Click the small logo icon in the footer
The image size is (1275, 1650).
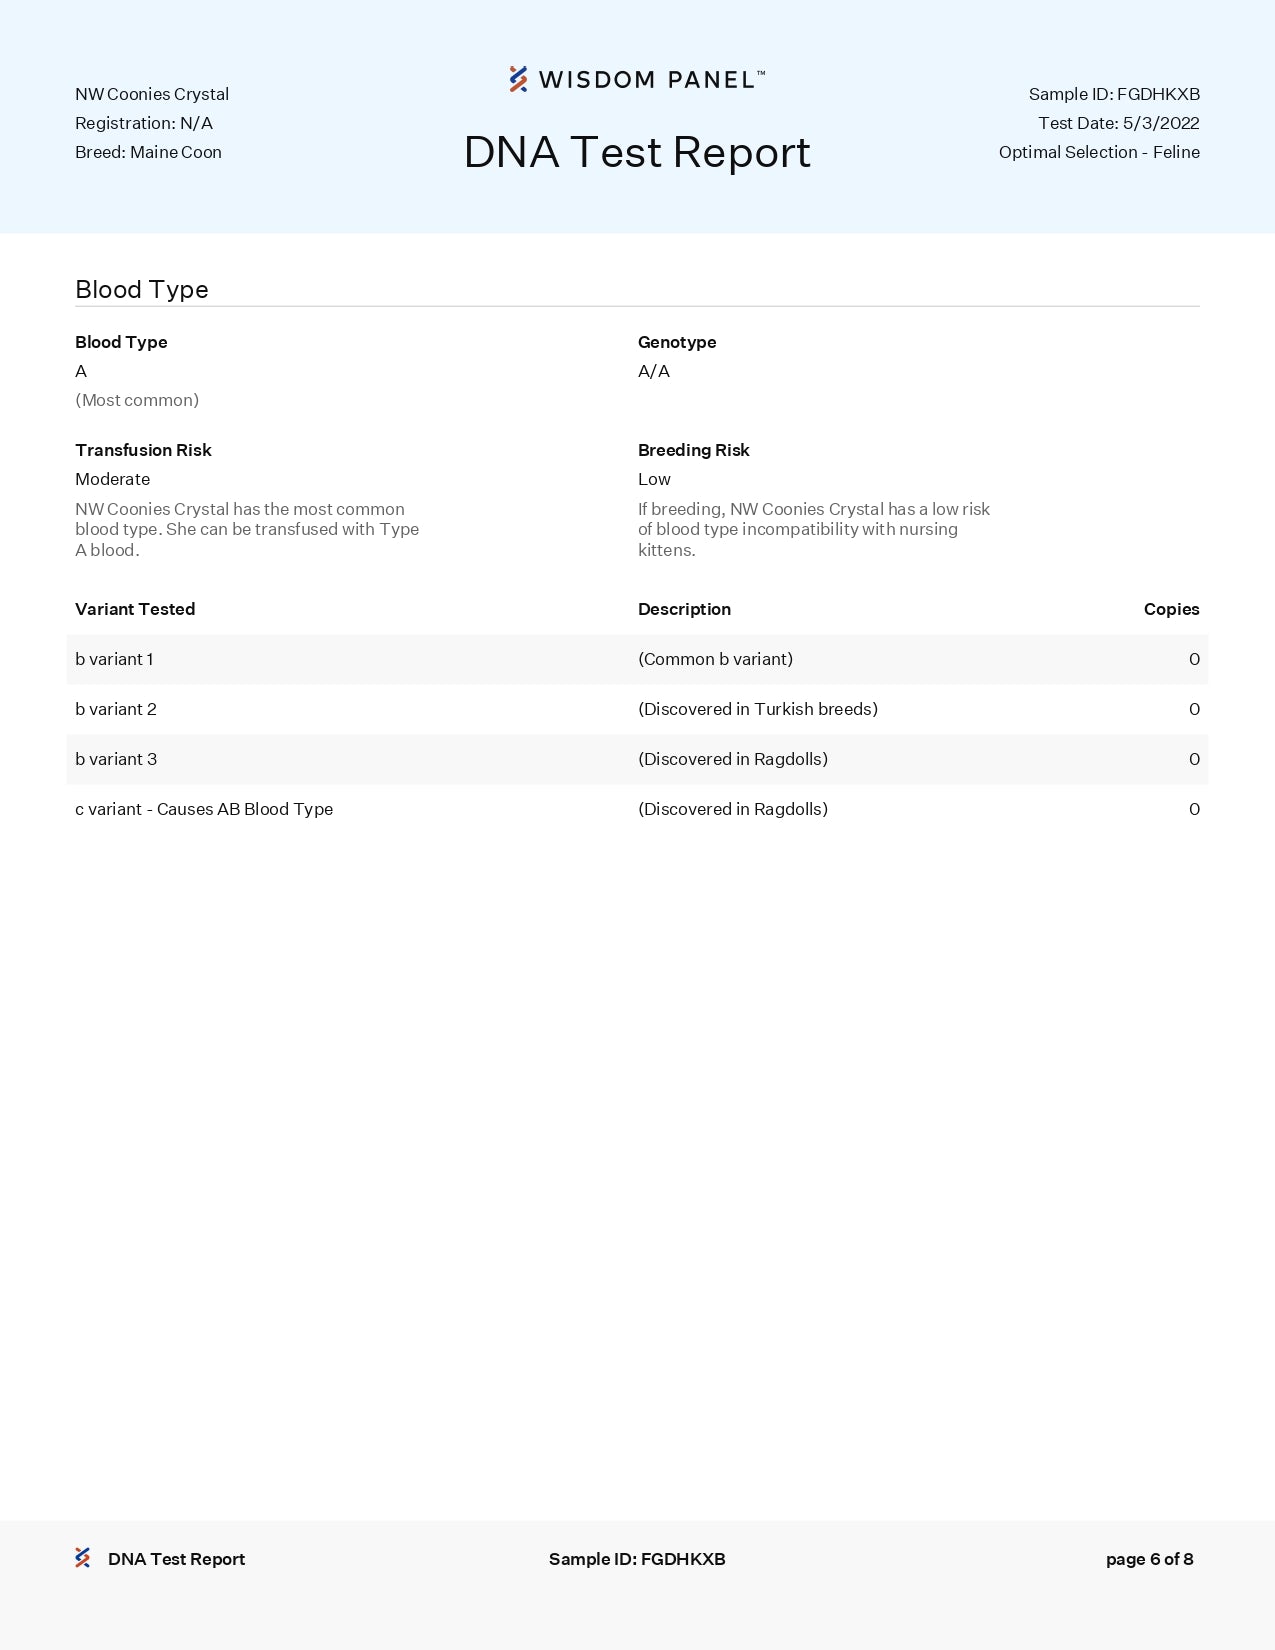click(x=83, y=1558)
